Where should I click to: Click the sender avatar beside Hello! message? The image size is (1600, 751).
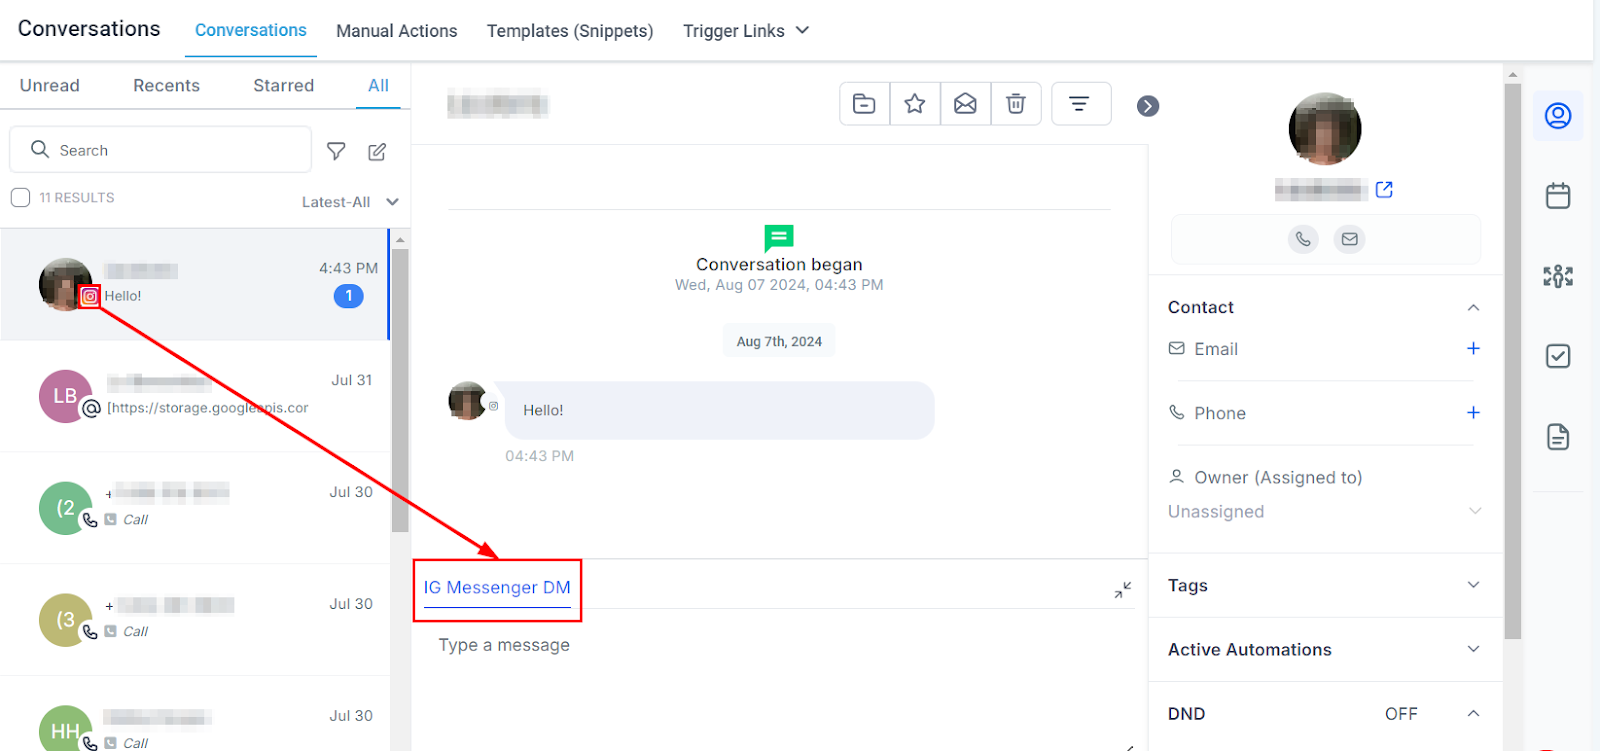(x=467, y=401)
